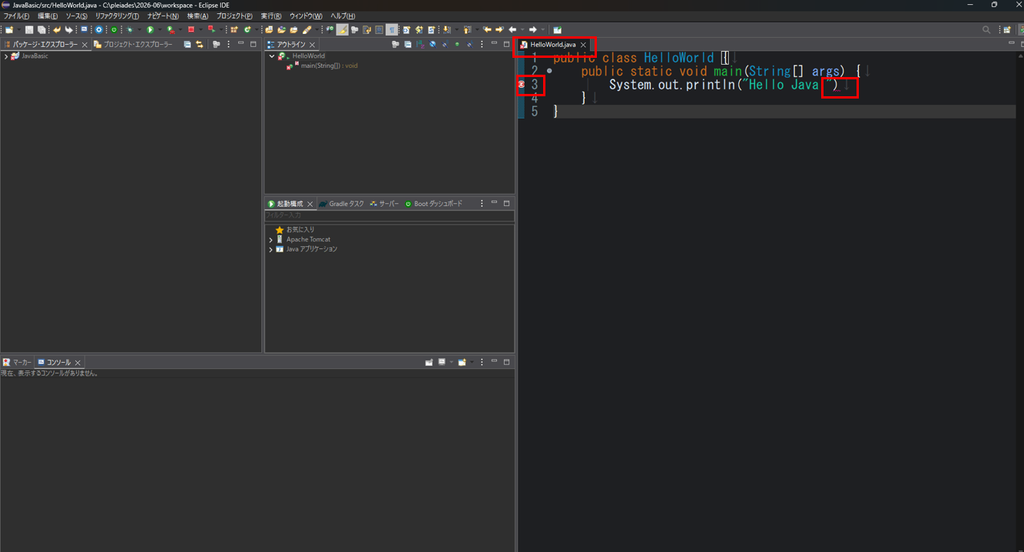This screenshot has width=1024, height=552.
Task: Toggle Show Whitespace Characters pilcrow icon
Action: [x=392, y=29]
